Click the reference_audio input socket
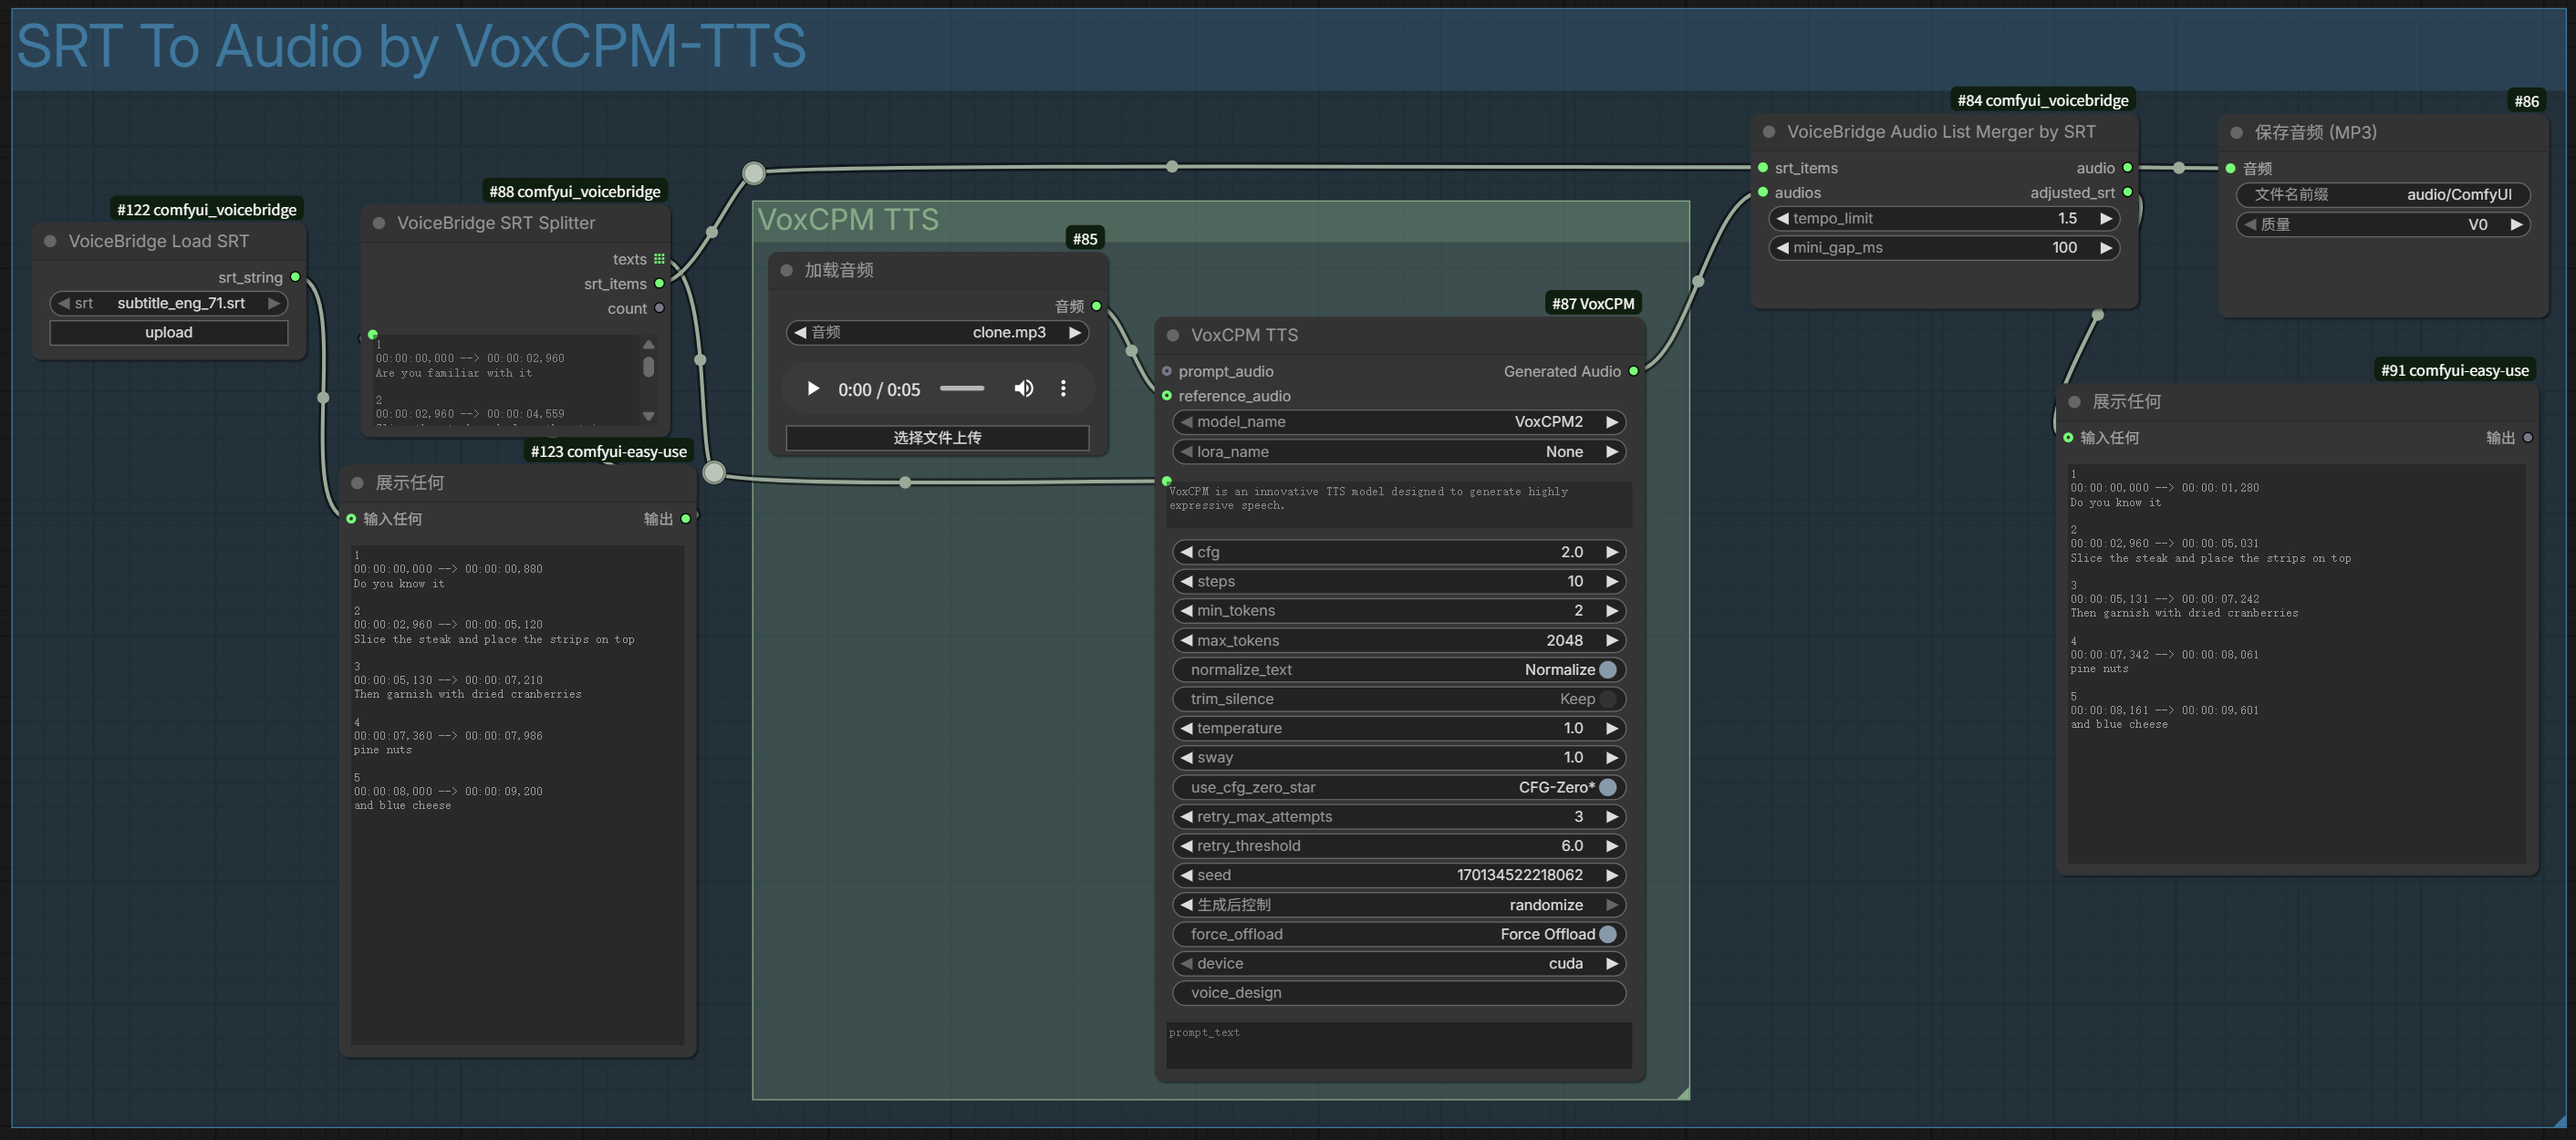Image resolution: width=2576 pixels, height=1140 pixels. (x=1167, y=396)
